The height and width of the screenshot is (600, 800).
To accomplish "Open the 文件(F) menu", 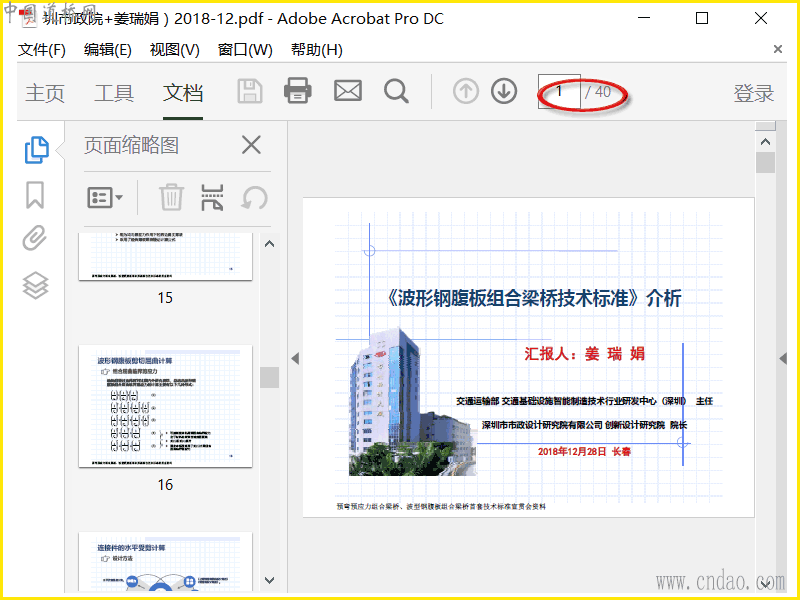I will [x=42, y=50].
